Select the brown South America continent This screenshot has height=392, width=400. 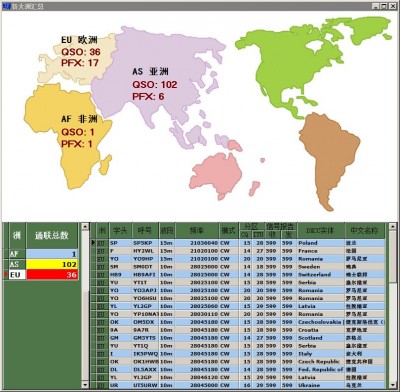coord(328,157)
